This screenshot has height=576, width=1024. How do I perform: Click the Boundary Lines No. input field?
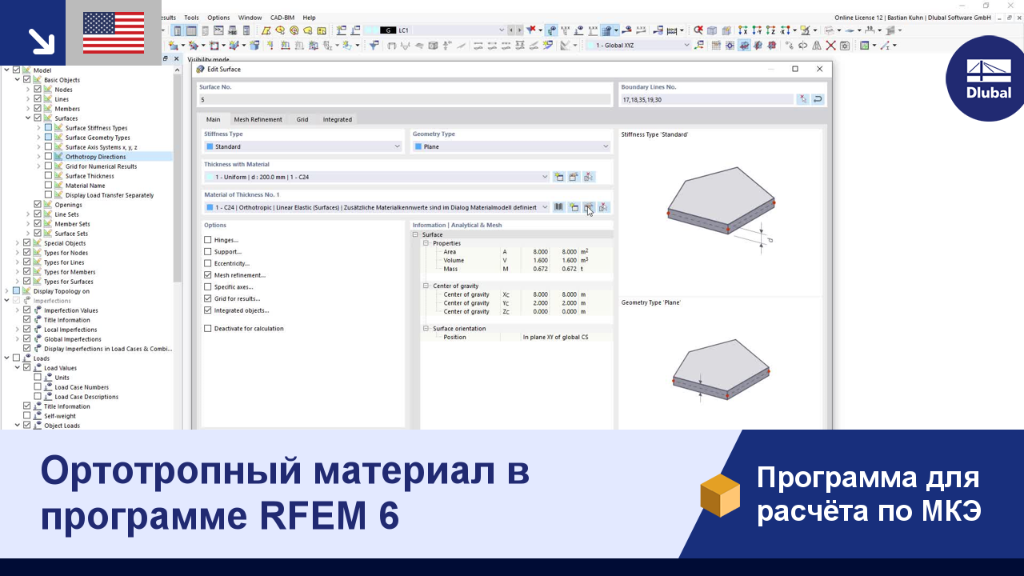coord(707,99)
